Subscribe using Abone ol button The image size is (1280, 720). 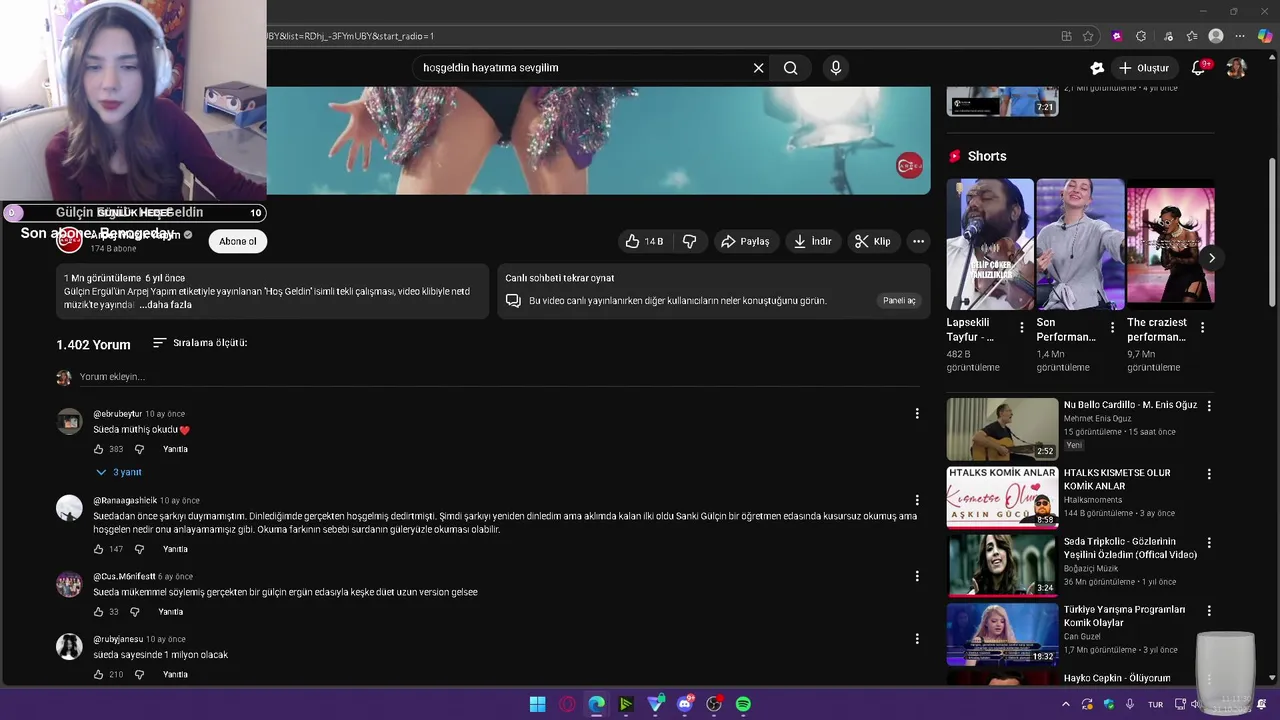click(x=238, y=241)
